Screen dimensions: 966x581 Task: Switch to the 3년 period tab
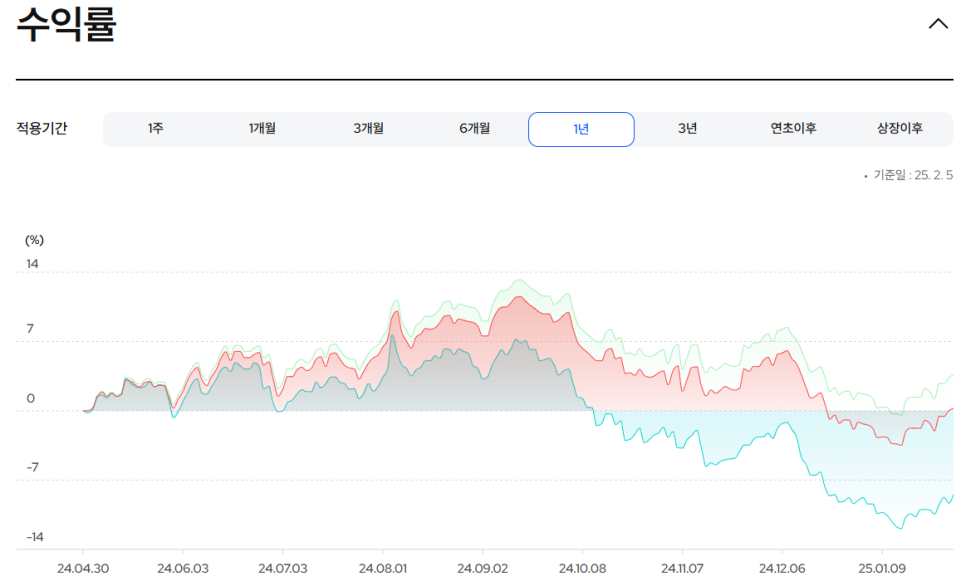click(688, 129)
